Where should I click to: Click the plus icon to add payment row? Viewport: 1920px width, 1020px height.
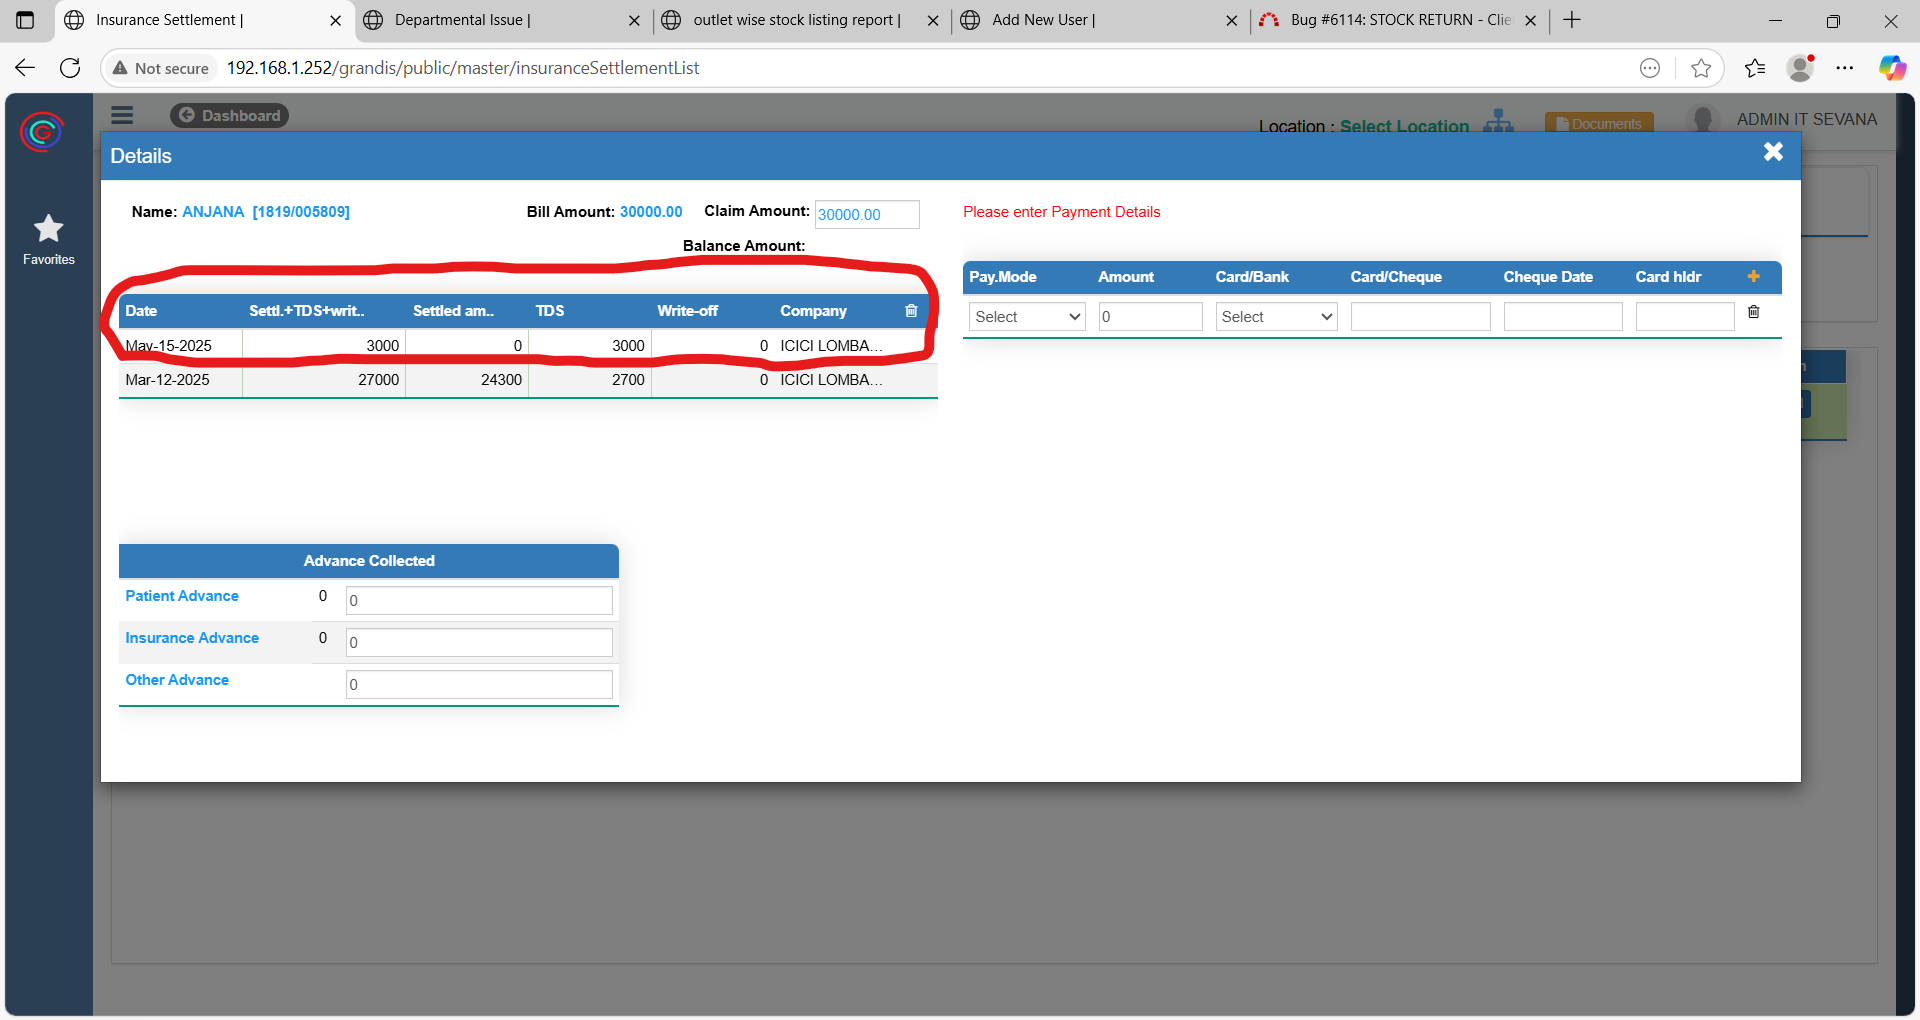(1753, 277)
